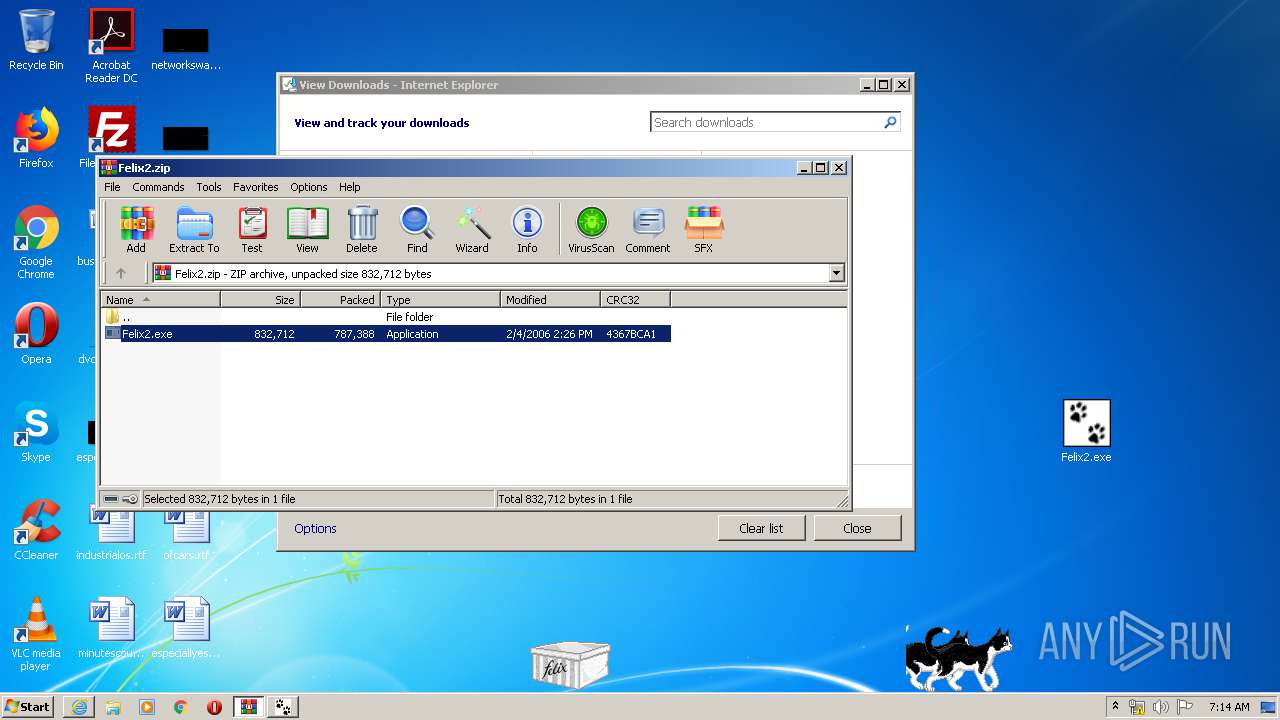The width and height of the screenshot is (1280, 720).
Task: Sort by the Packed column header
Action: click(340, 299)
